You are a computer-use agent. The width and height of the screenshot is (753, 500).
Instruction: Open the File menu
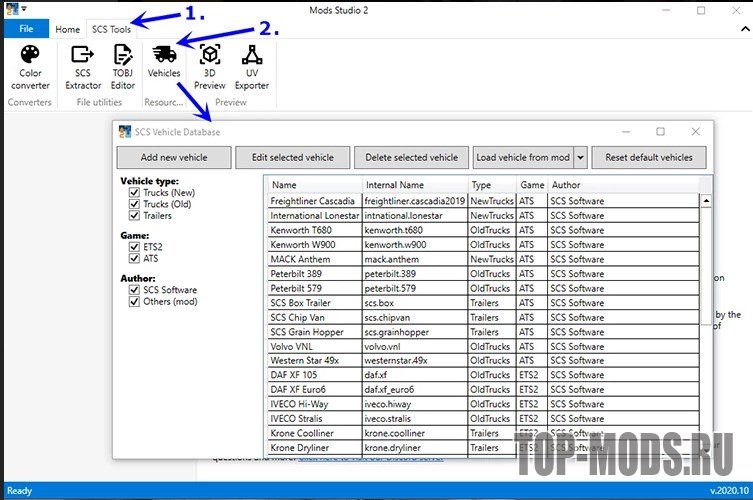(x=26, y=29)
